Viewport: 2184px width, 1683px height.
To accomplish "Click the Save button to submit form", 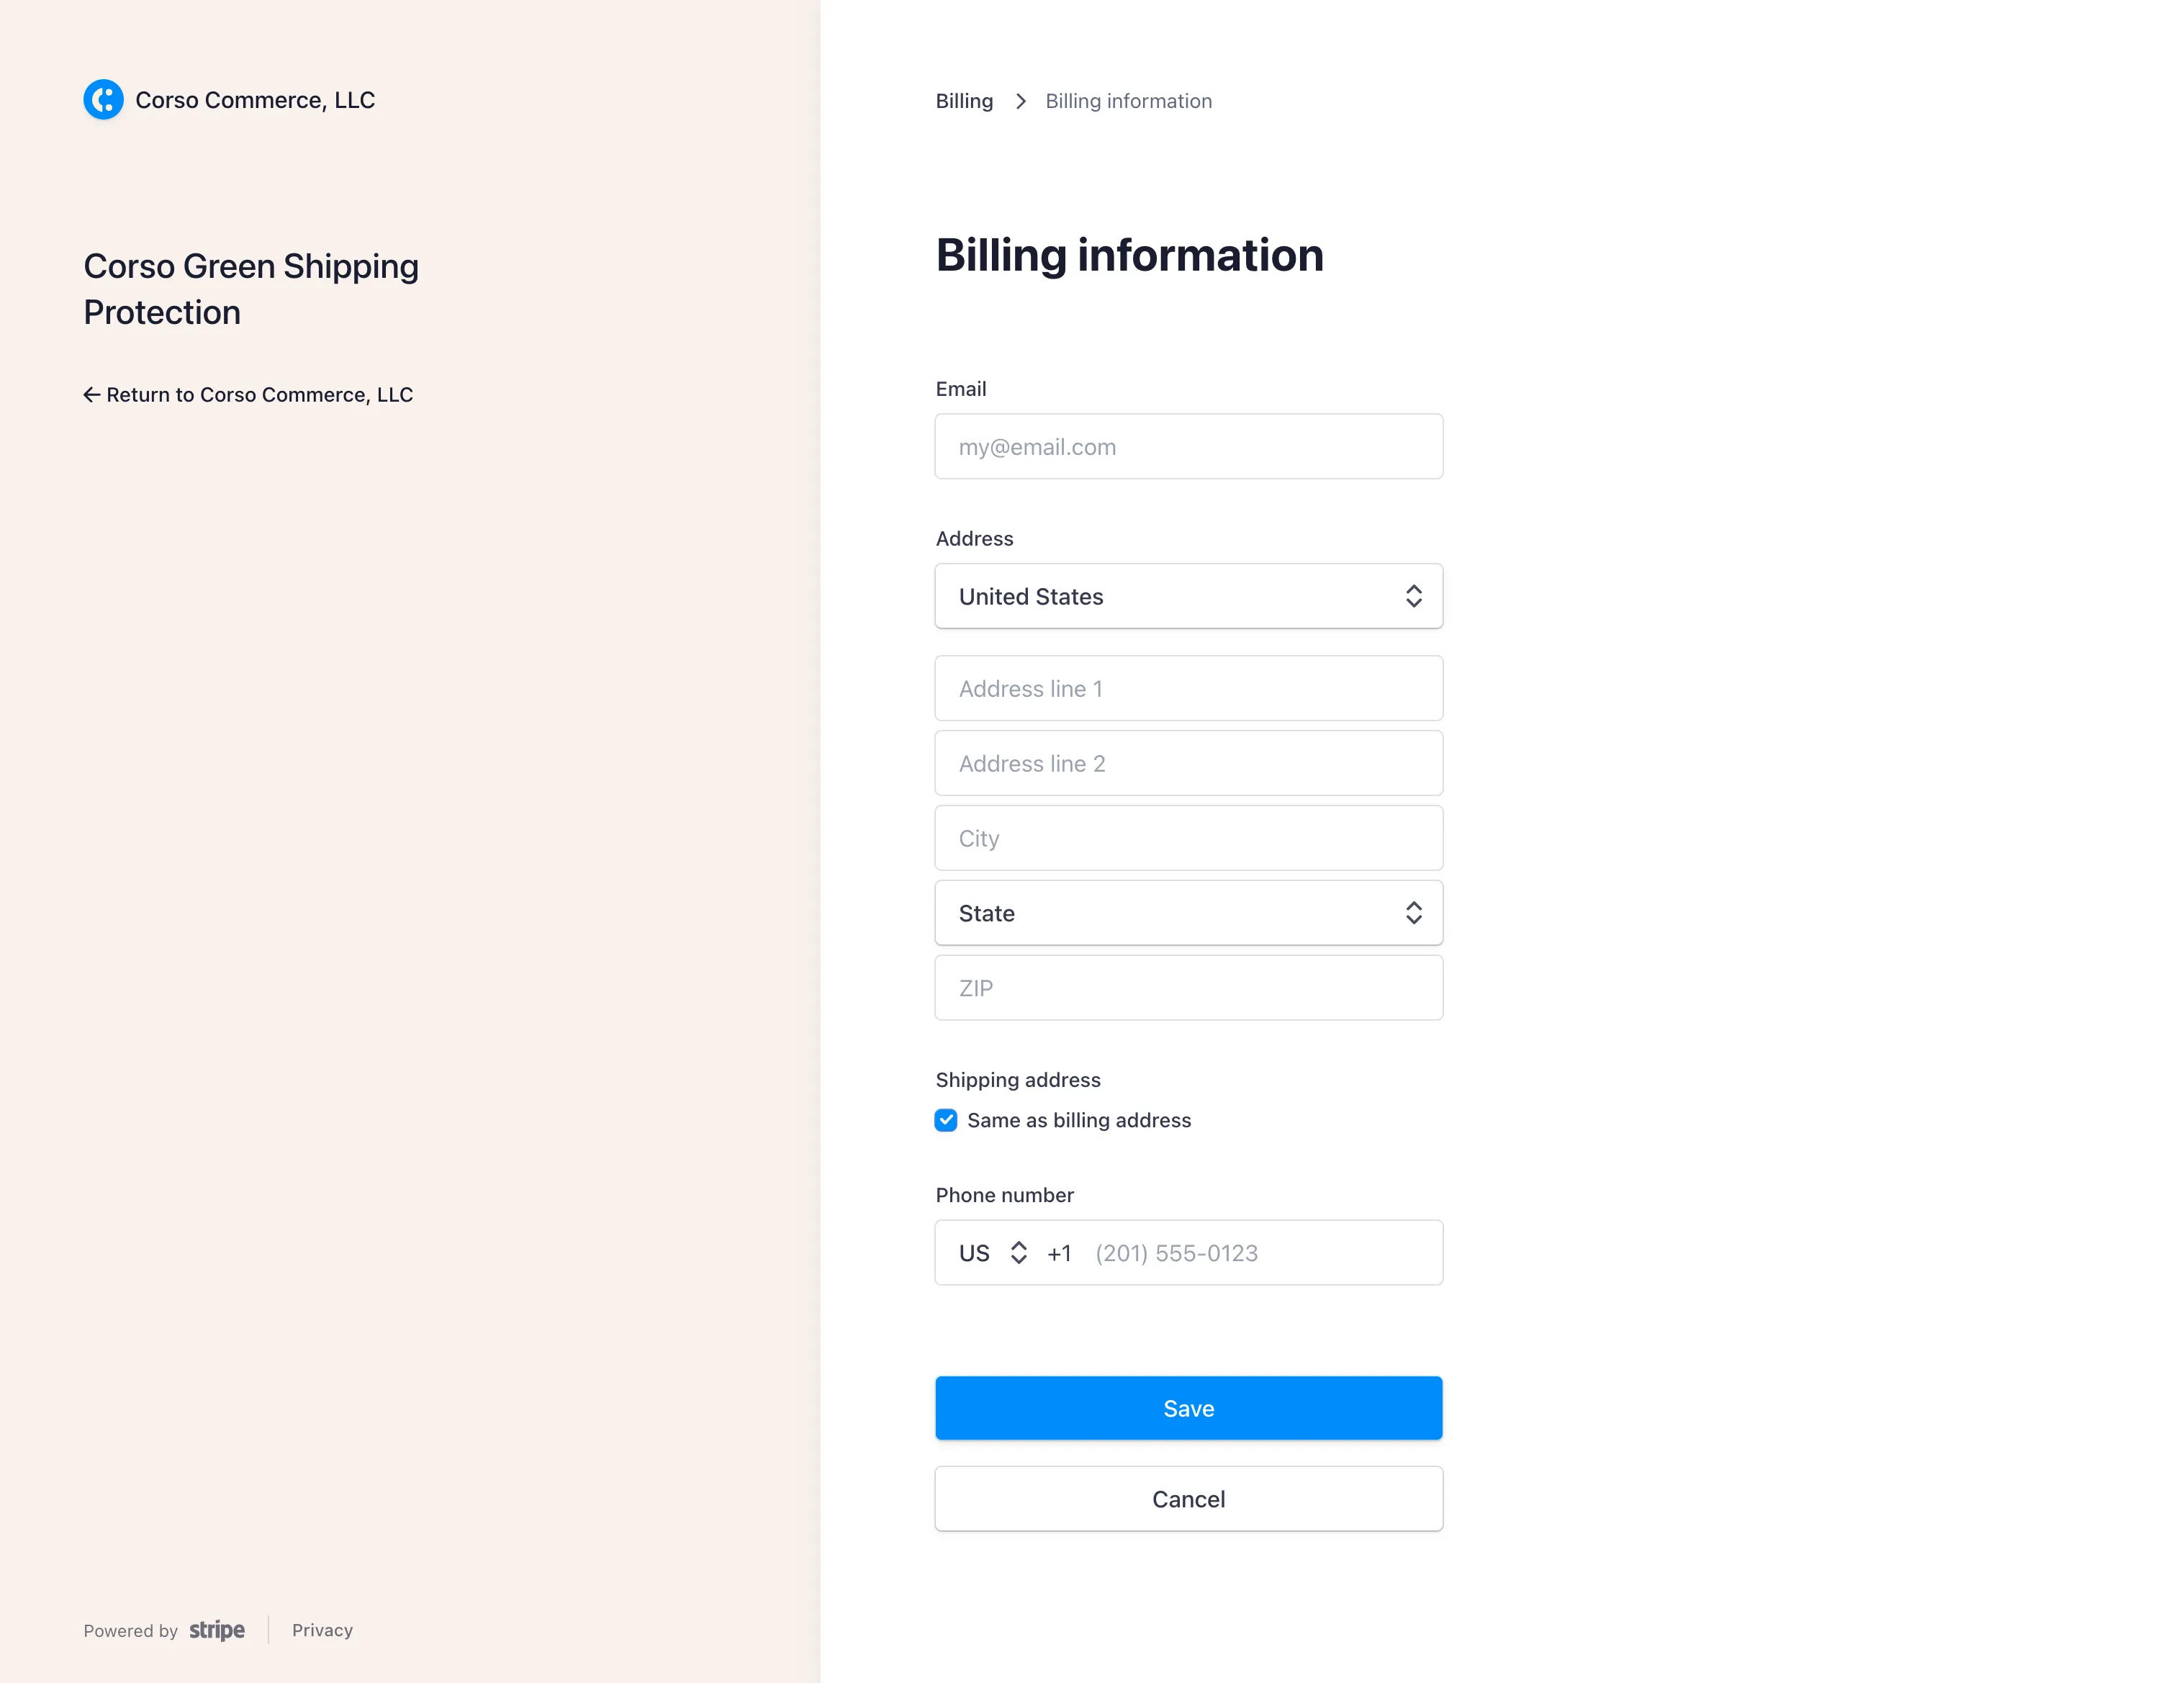I will click(x=1189, y=1407).
